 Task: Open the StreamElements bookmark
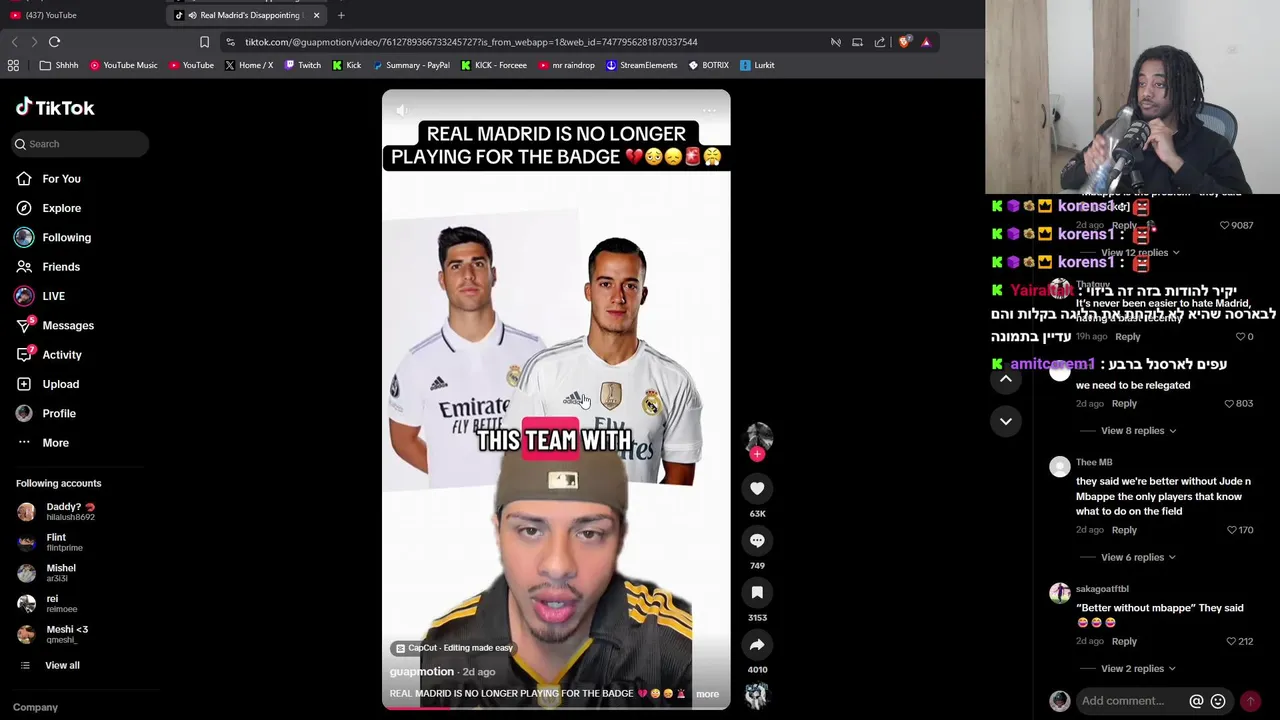(641, 65)
